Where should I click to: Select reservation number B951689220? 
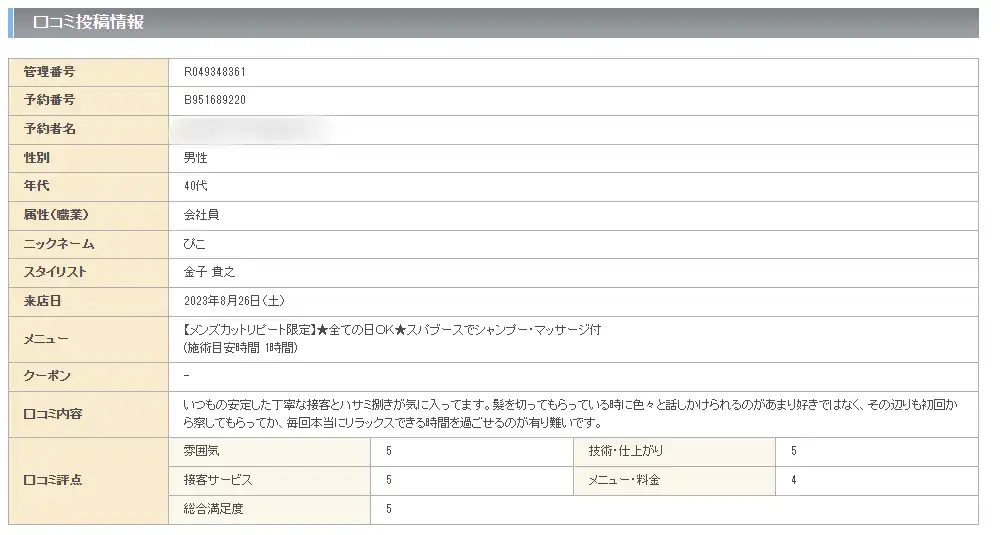(x=214, y=100)
